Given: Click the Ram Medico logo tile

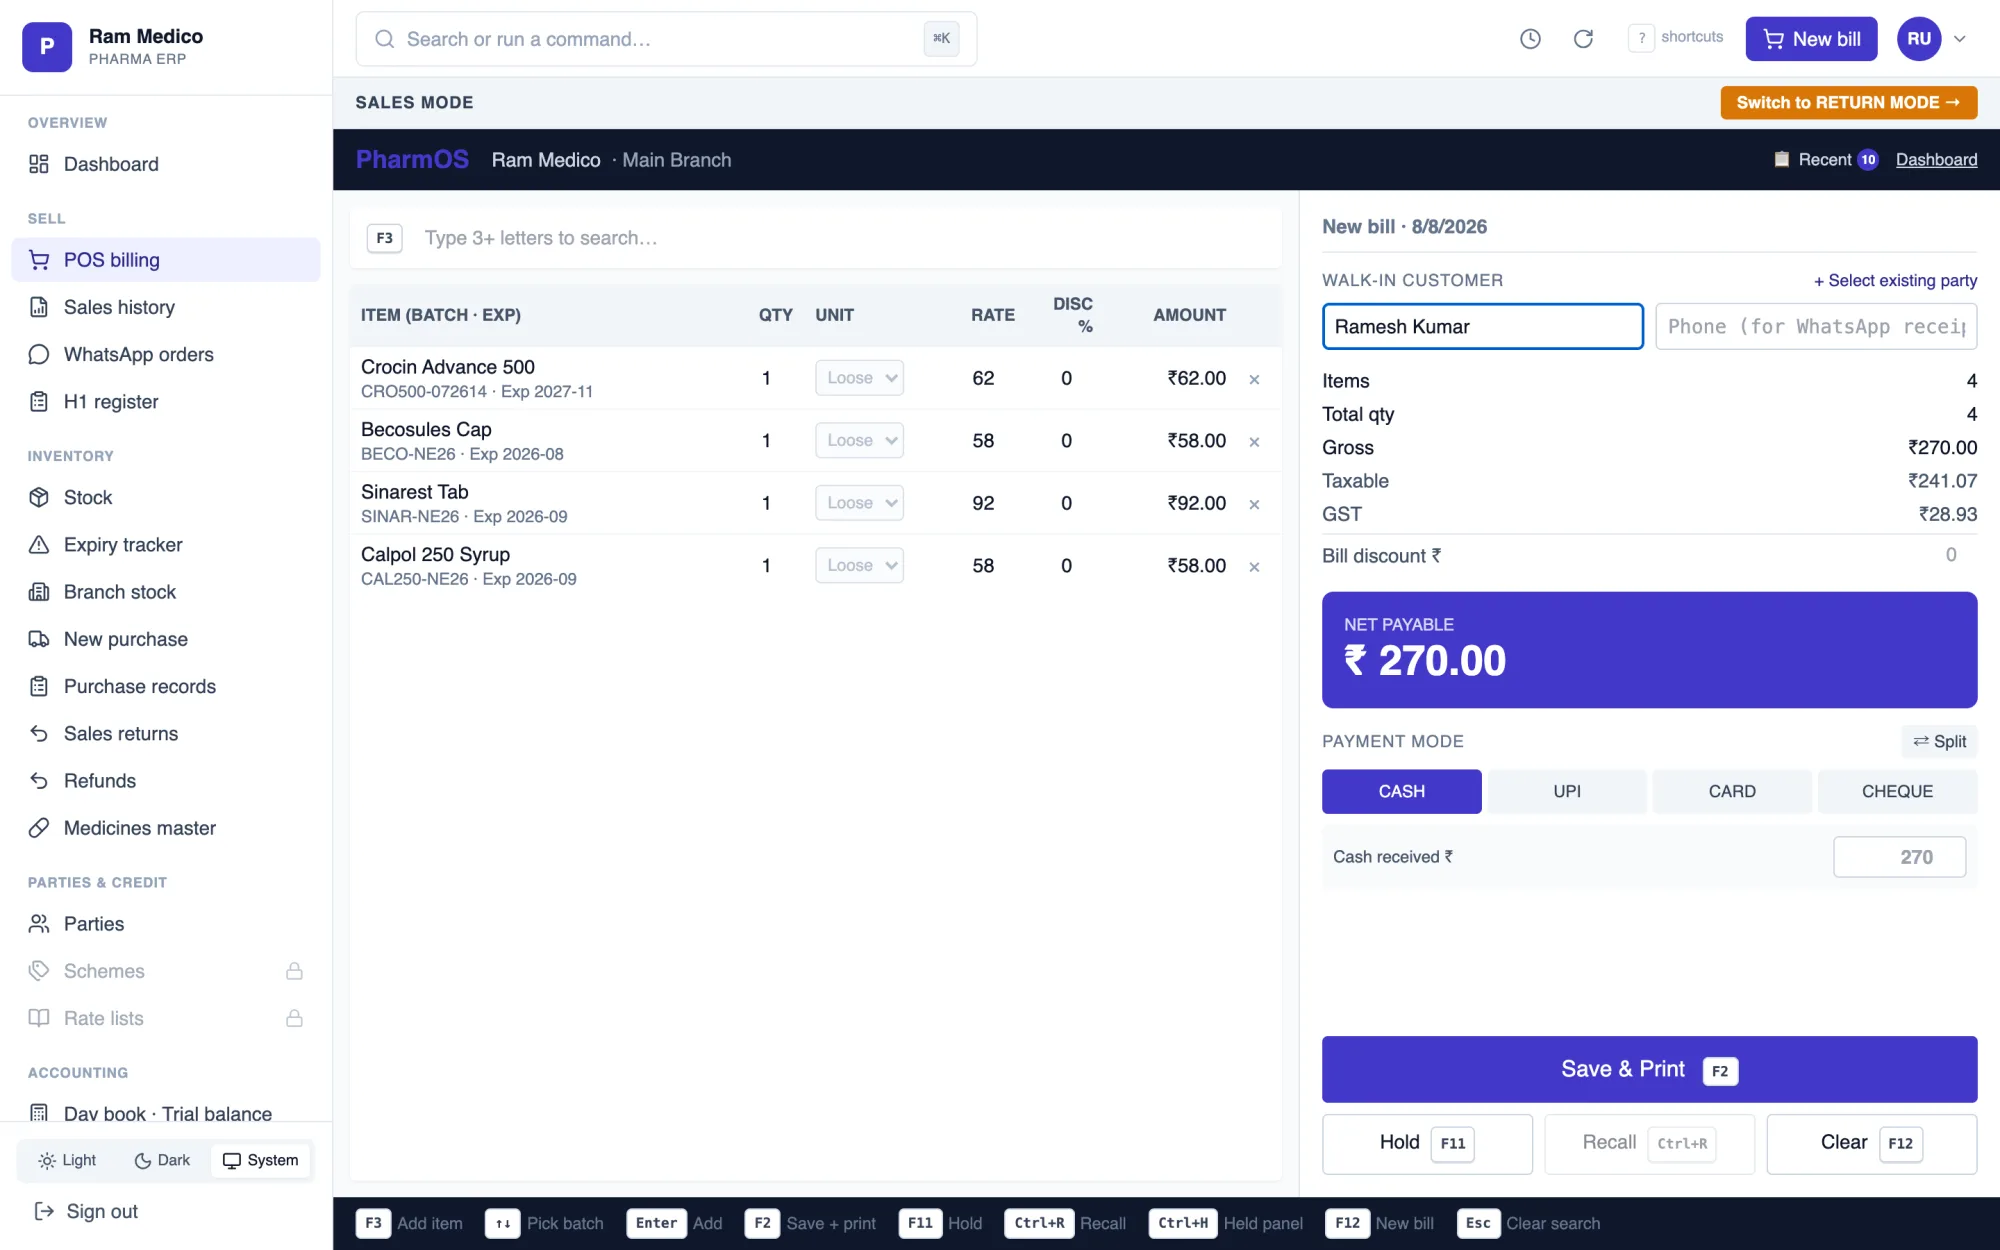Looking at the screenshot, I should click(47, 46).
